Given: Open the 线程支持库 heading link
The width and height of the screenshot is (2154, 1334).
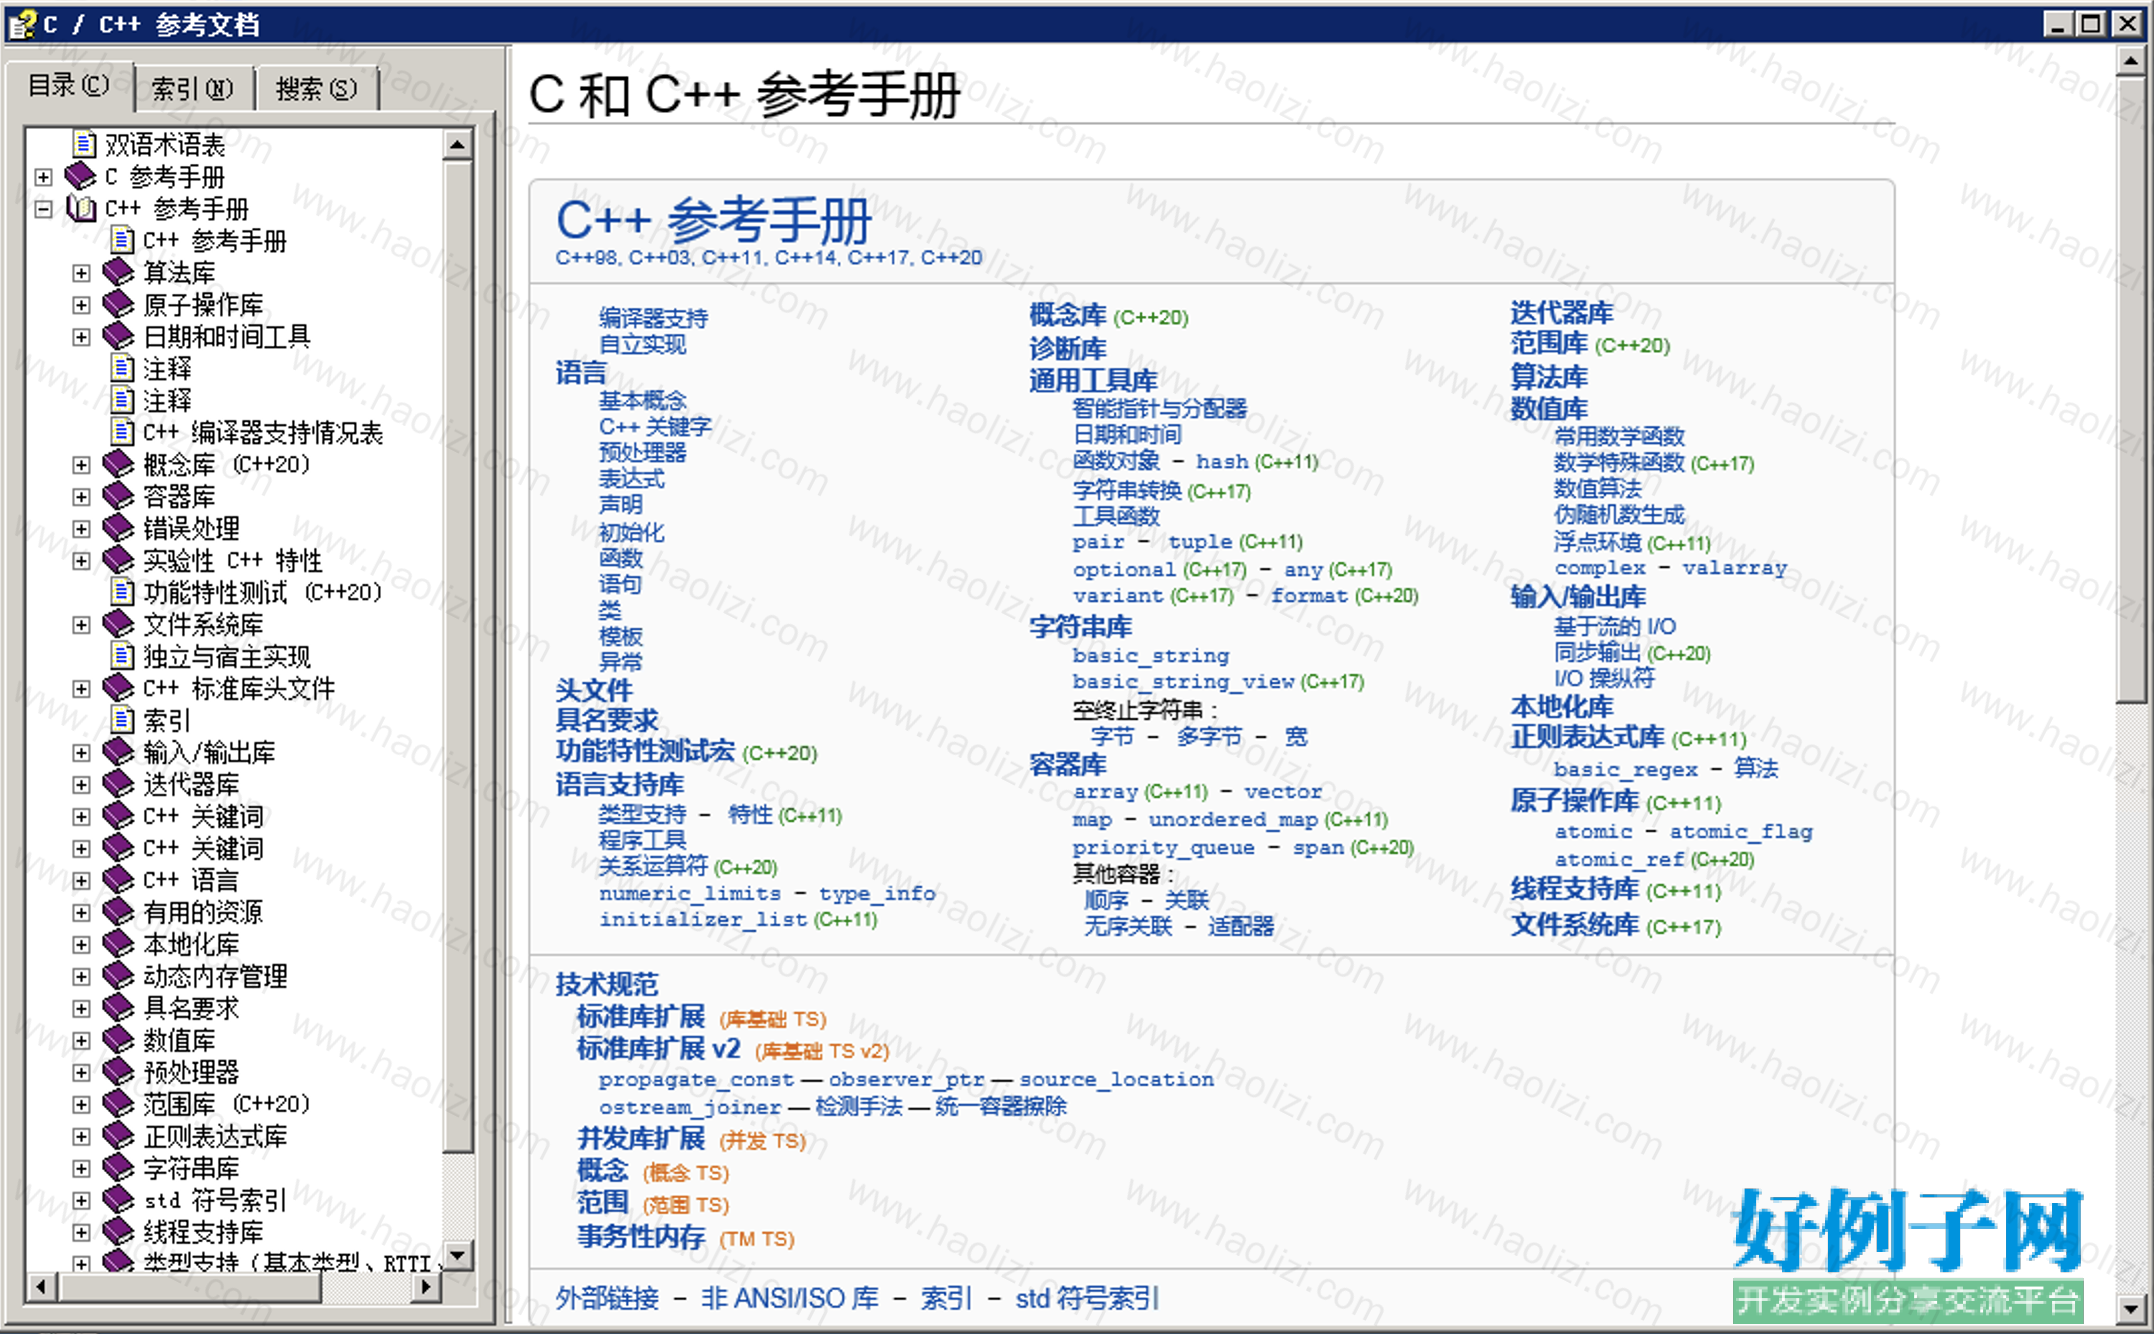Looking at the screenshot, I should pyautogui.click(x=1574, y=889).
